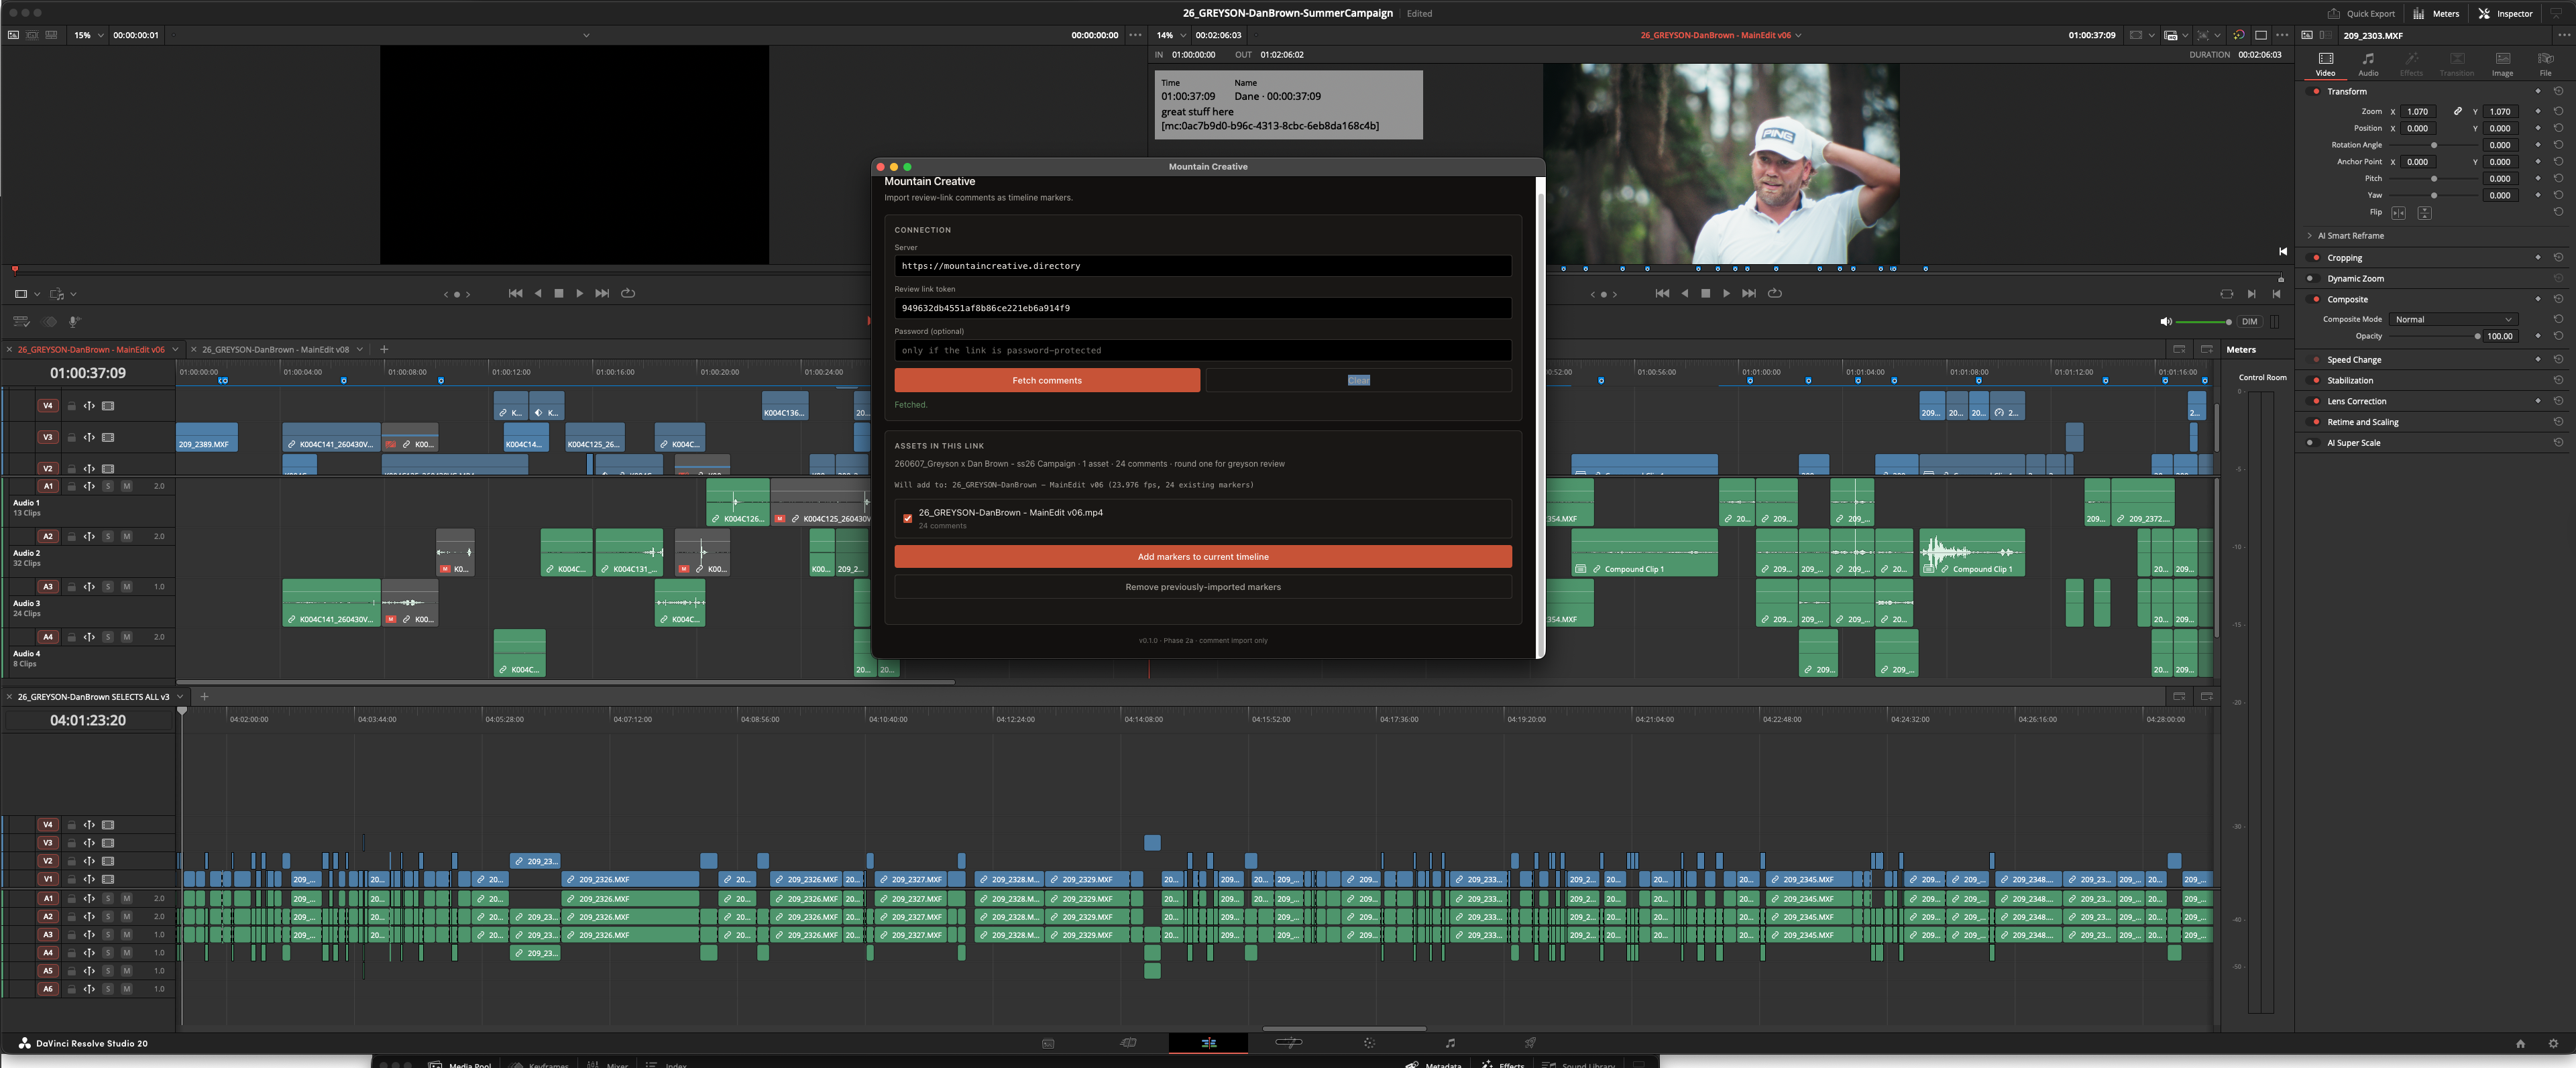This screenshot has width=2576, height=1068.
Task: Toggle loop playback in source viewer
Action: pyautogui.click(x=628, y=293)
